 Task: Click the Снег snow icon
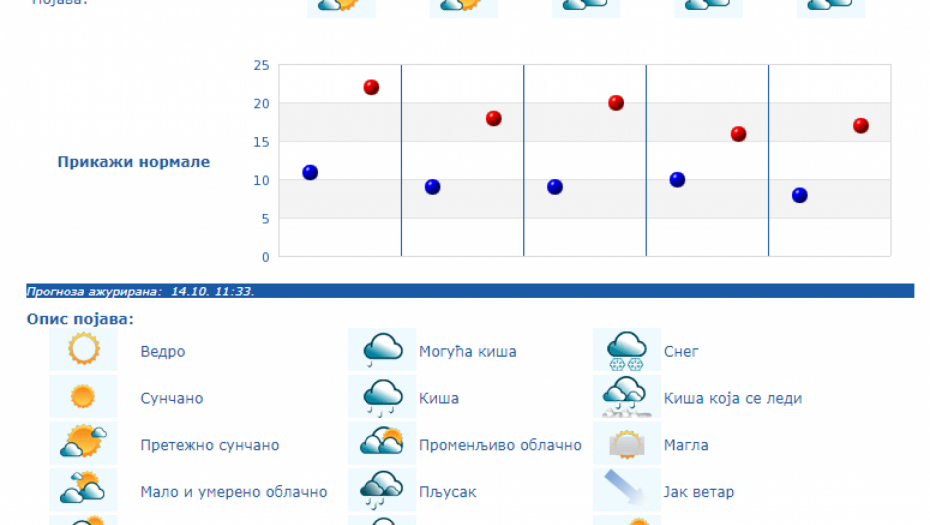627,350
